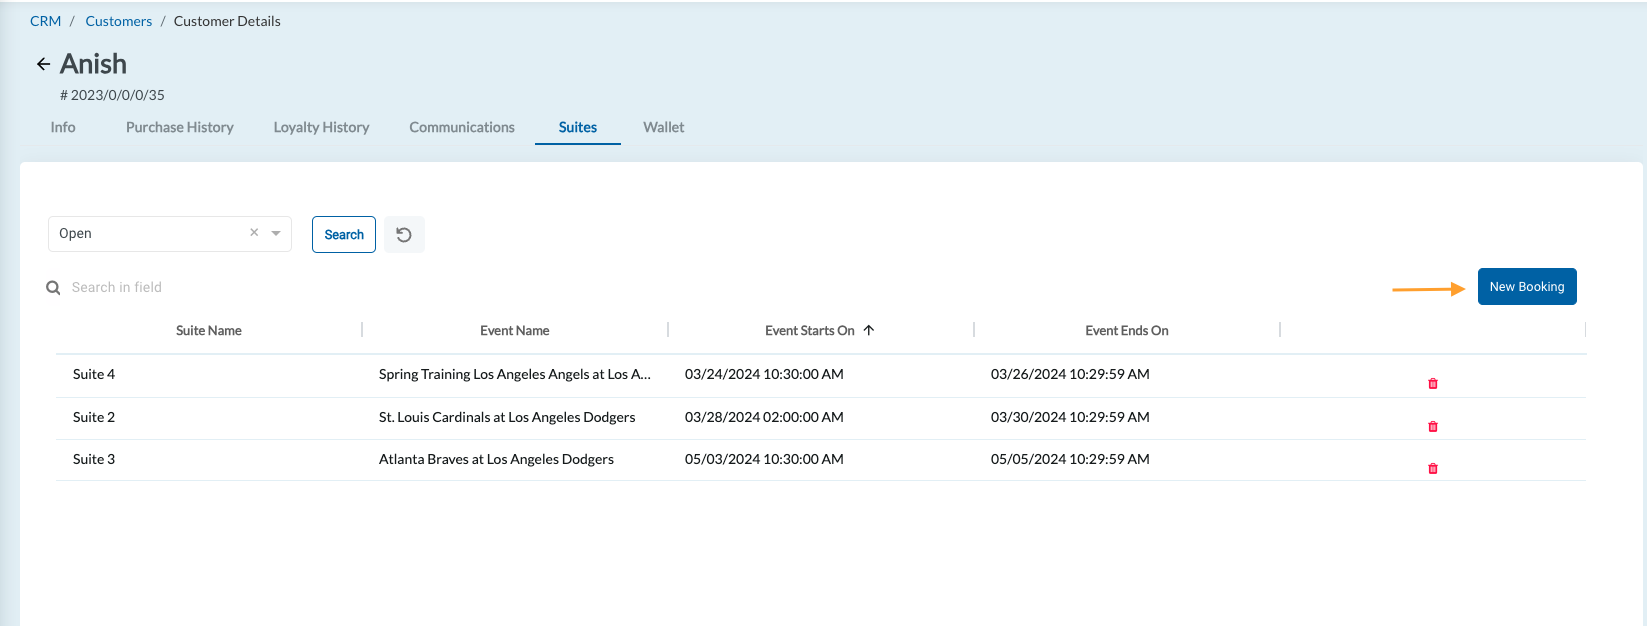The width and height of the screenshot is (1647, 626).
Task: Sort by Event Ends On header
Action: tap(1127, 330)
